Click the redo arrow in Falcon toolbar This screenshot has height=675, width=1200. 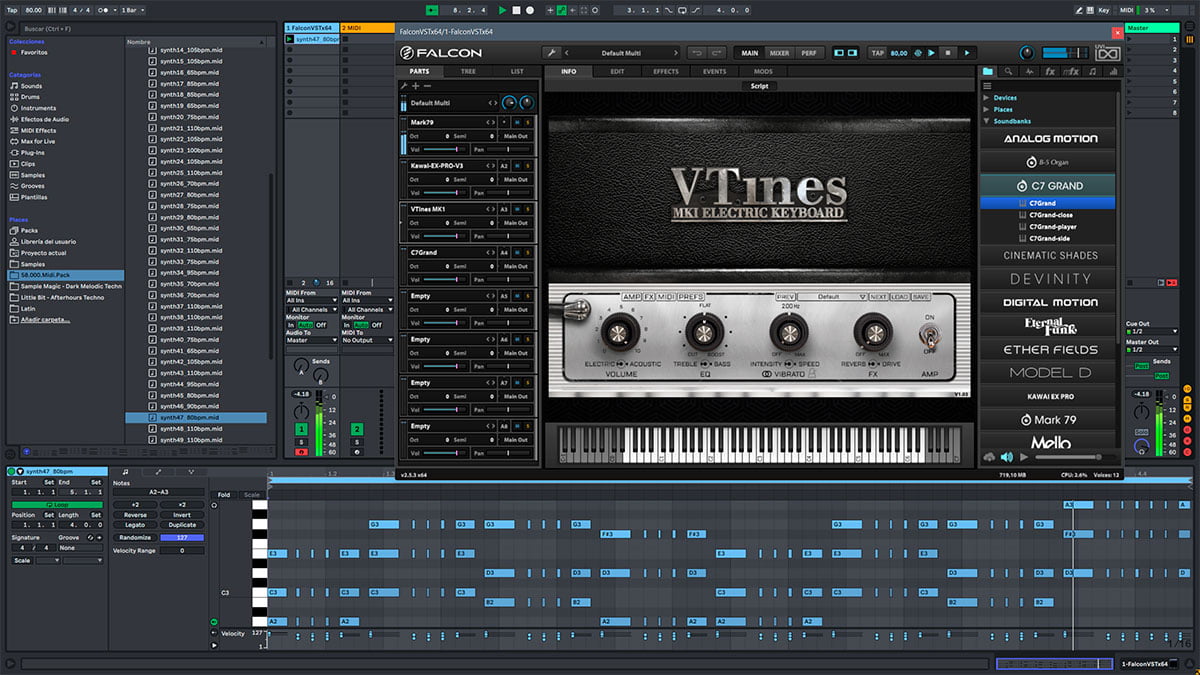717,53
